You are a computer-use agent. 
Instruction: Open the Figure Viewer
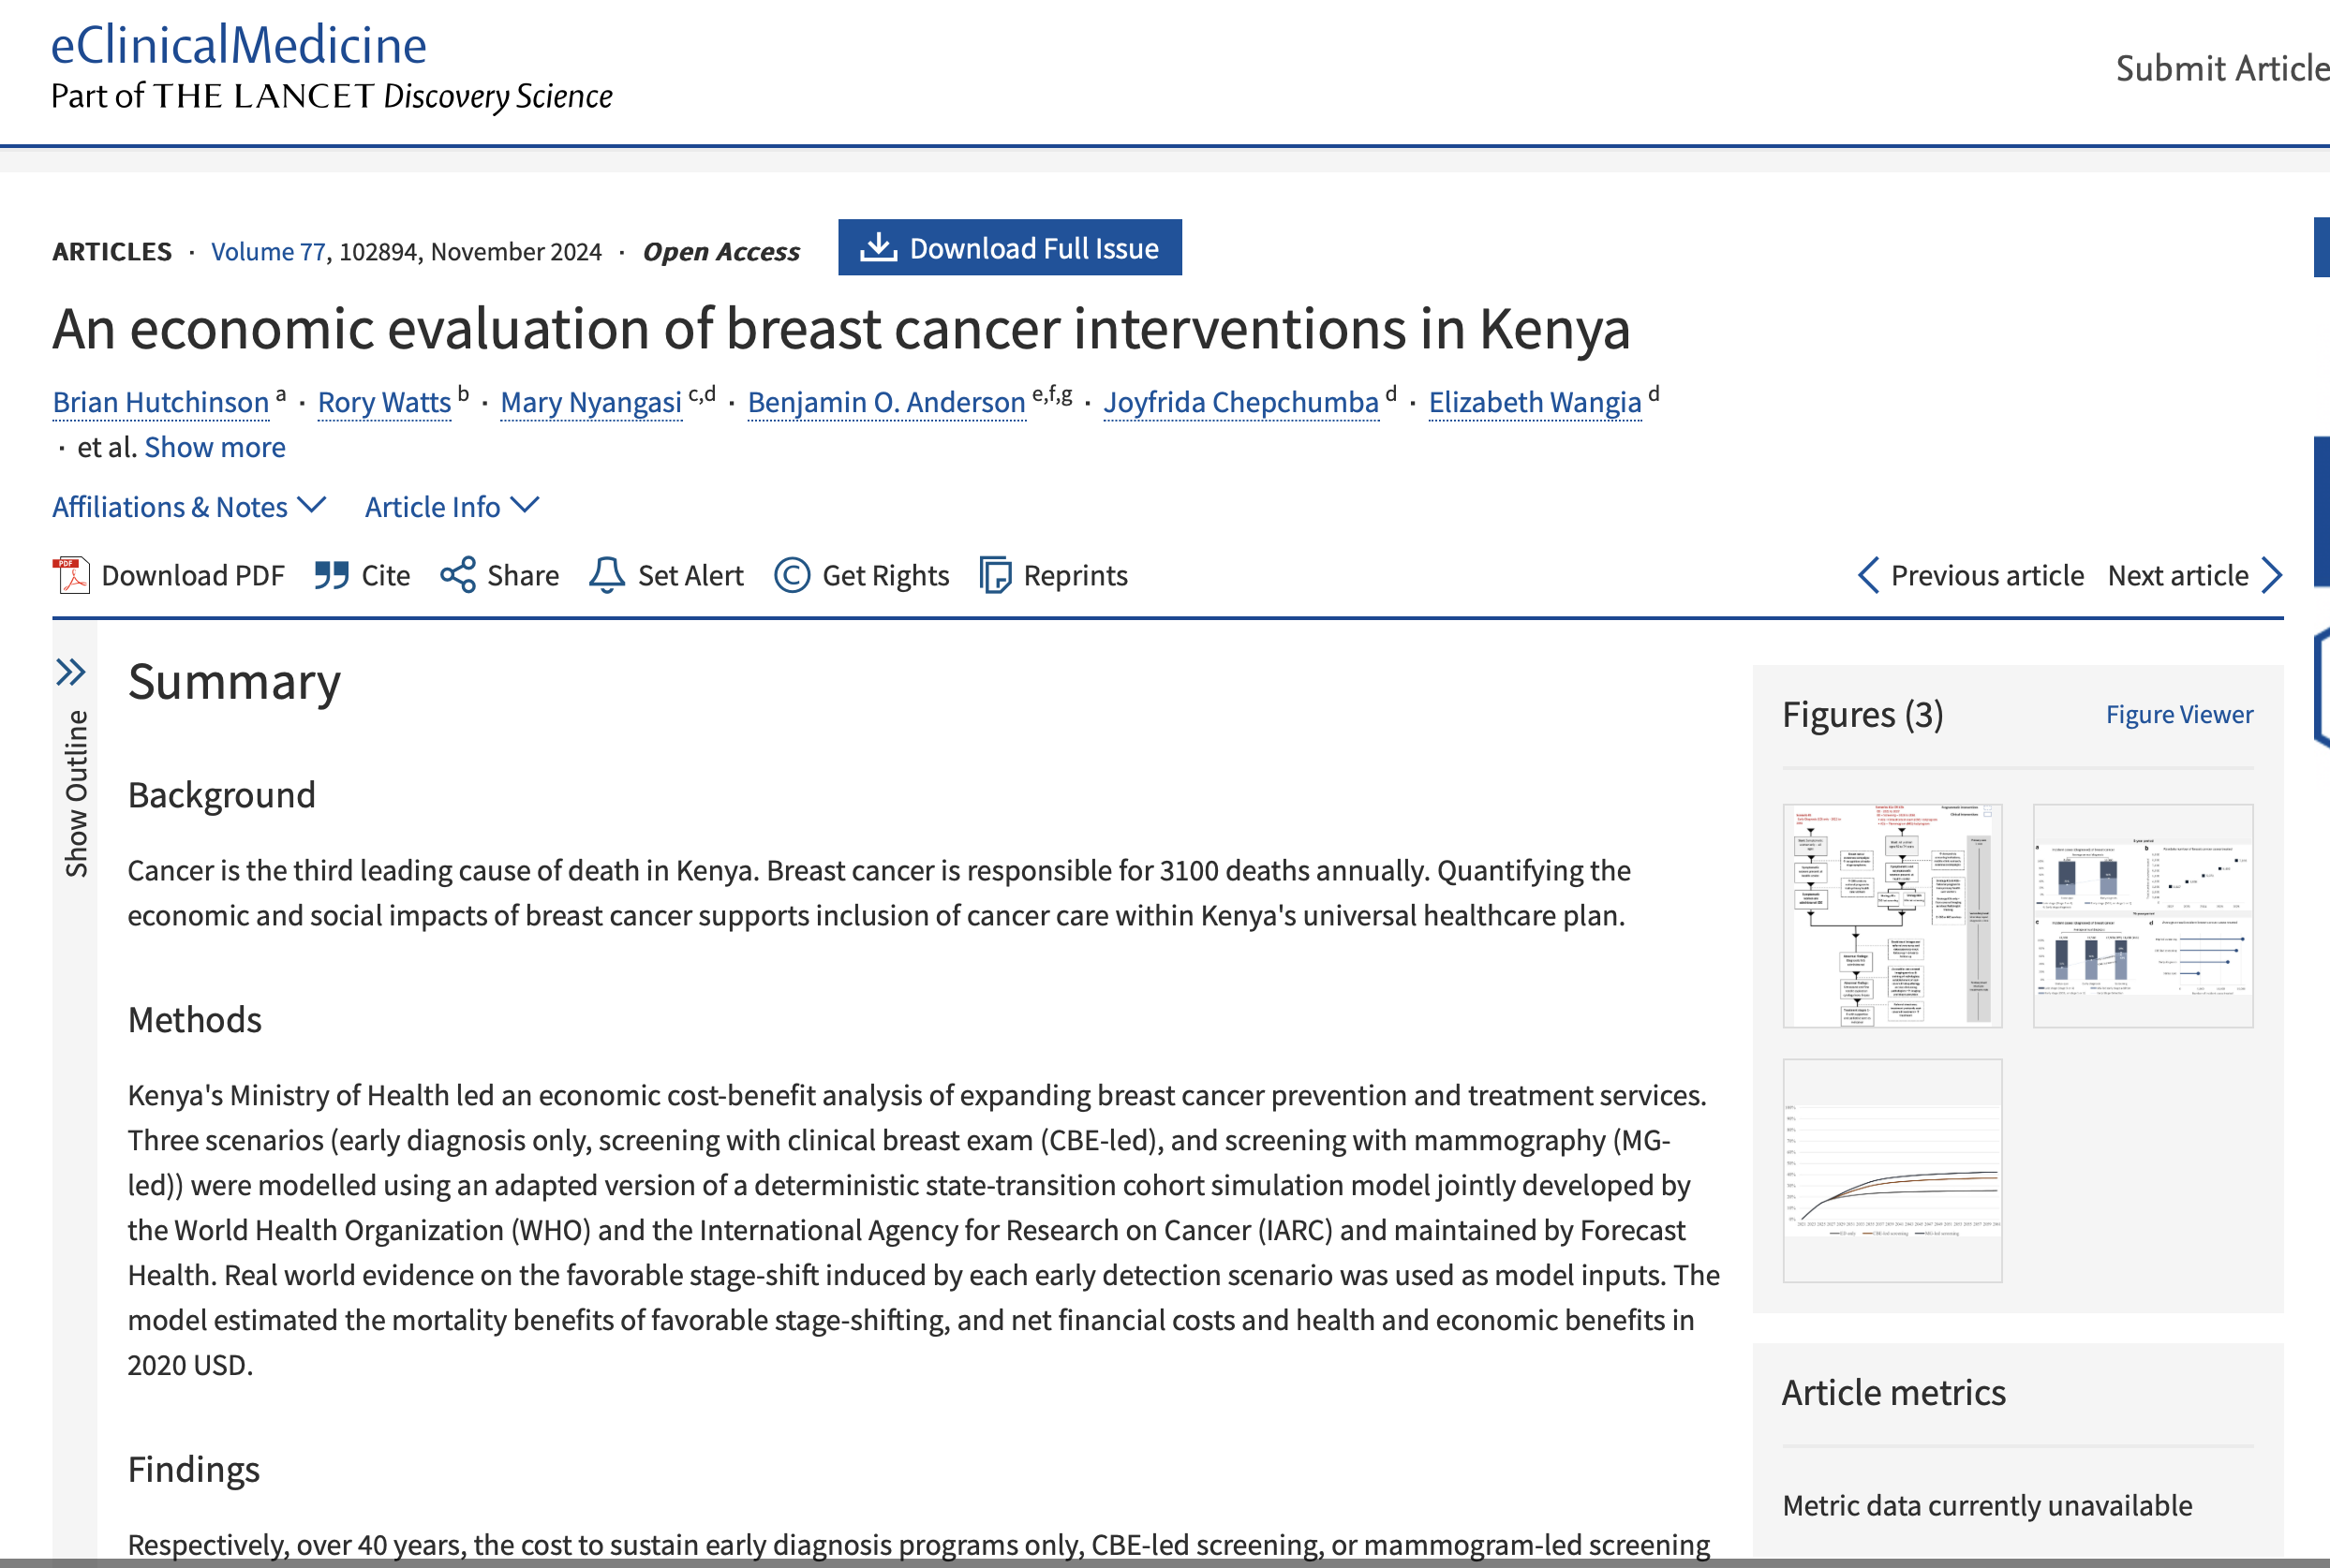(x=2179, y=714)
